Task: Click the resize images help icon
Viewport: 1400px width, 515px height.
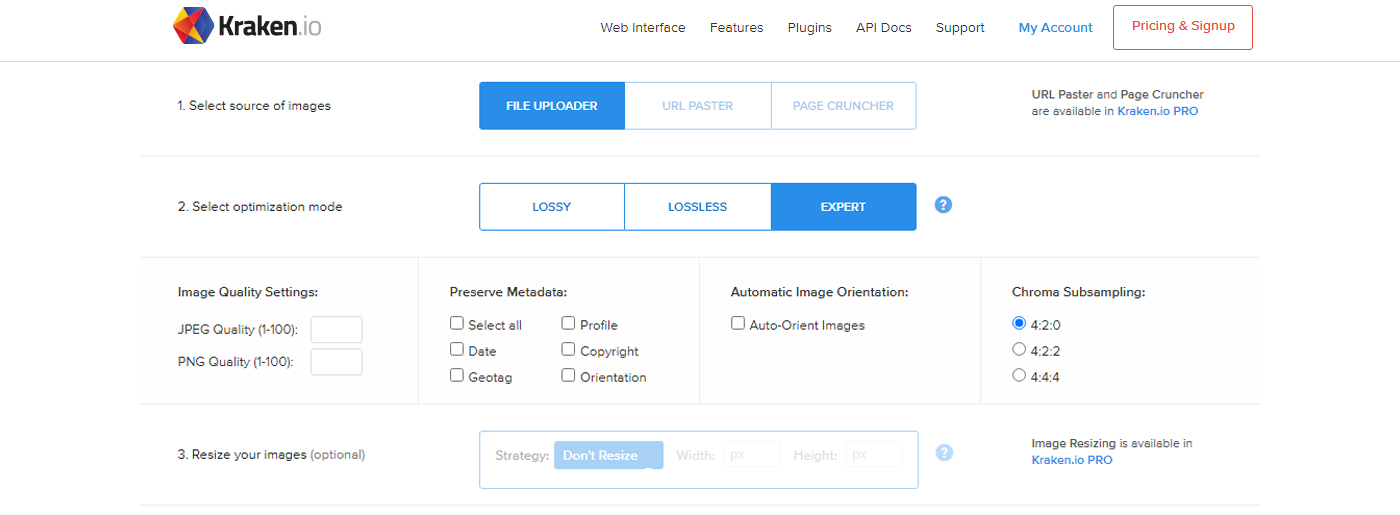Action: pyautogui.click(x=944, y=453)
